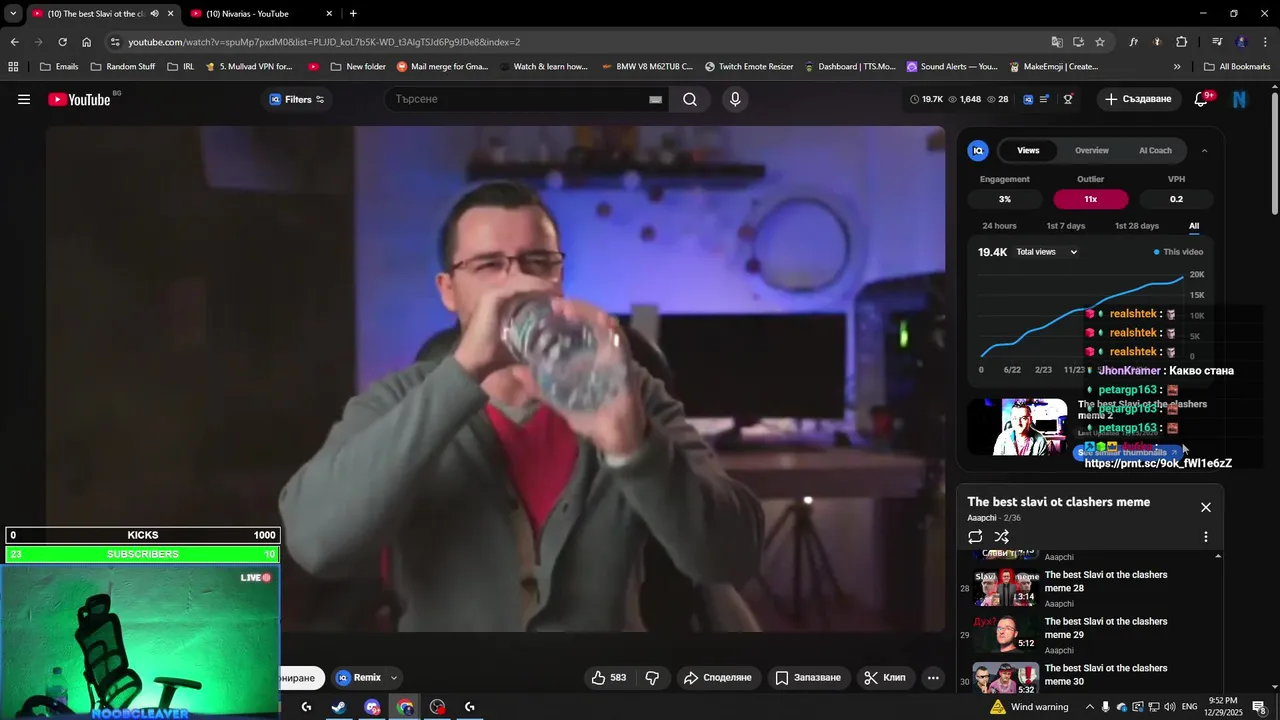This screenshot has width=1280, height=720.
Task: Select the 1st 28 days range
Action: 1137,226
